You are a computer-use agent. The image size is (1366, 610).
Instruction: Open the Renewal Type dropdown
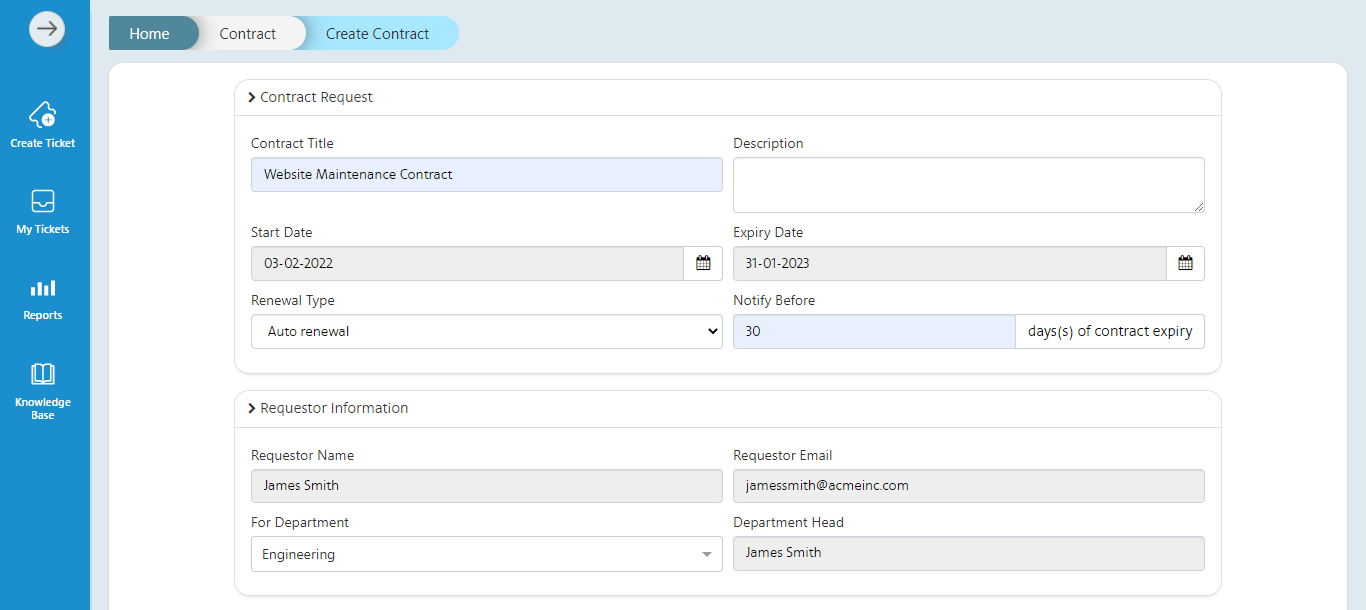point(486,332)
